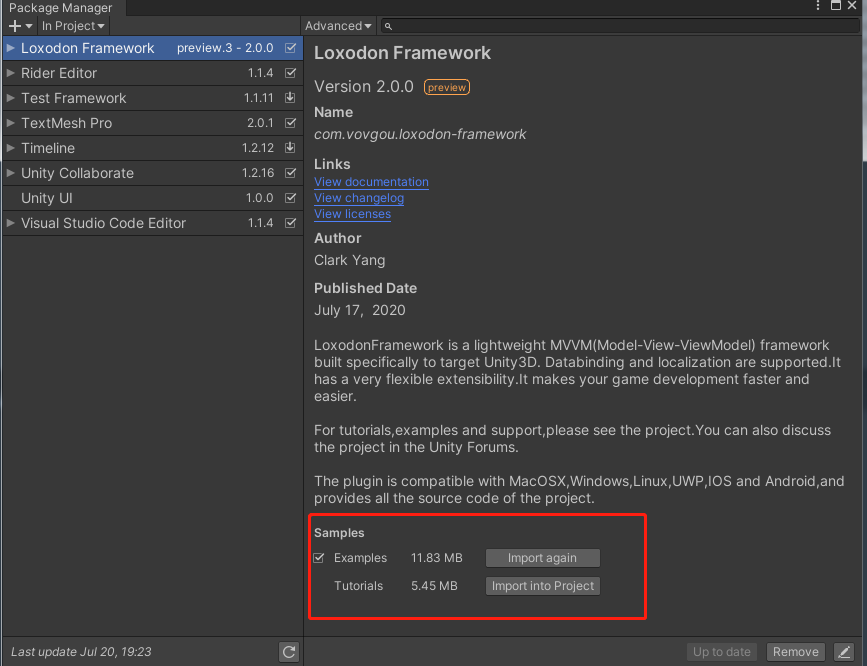This screenshot has width=867, height=666.
Task: Remove the Loxodon Framework package
Action: pos(796,652)
